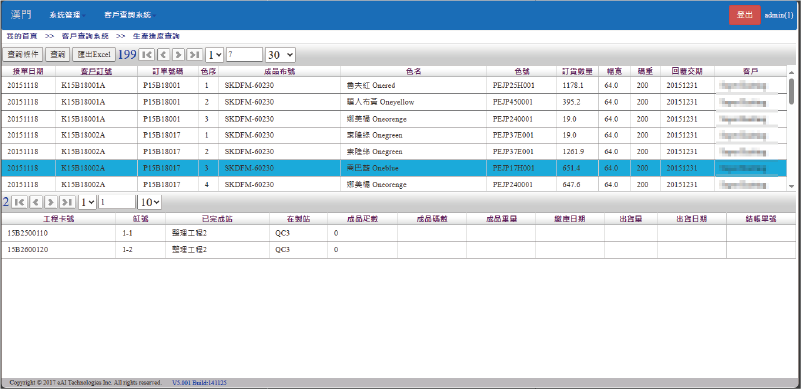This screenshot has height=389, width=801.
Task: Click color code PEJP25H001 cell
Action: pos(522,85)
